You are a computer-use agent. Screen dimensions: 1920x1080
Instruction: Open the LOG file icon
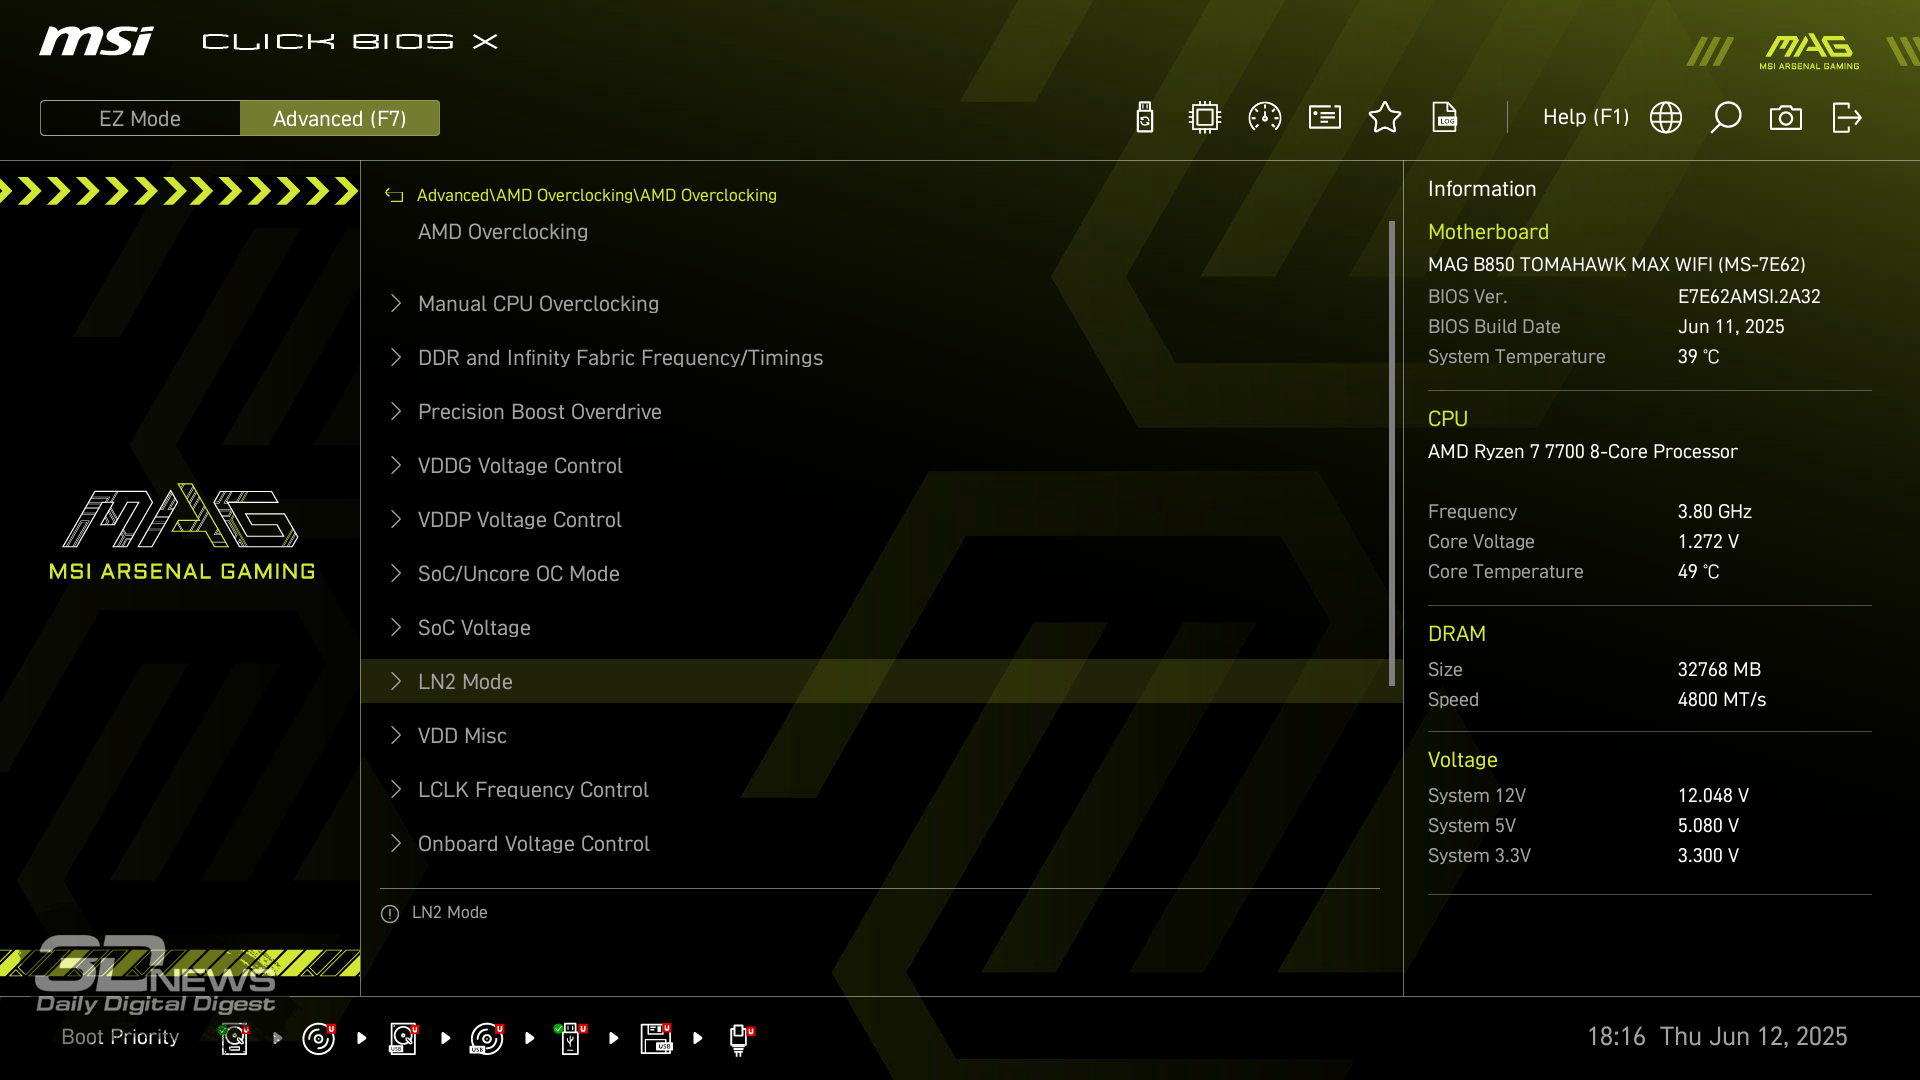(x=1445, y=118)
